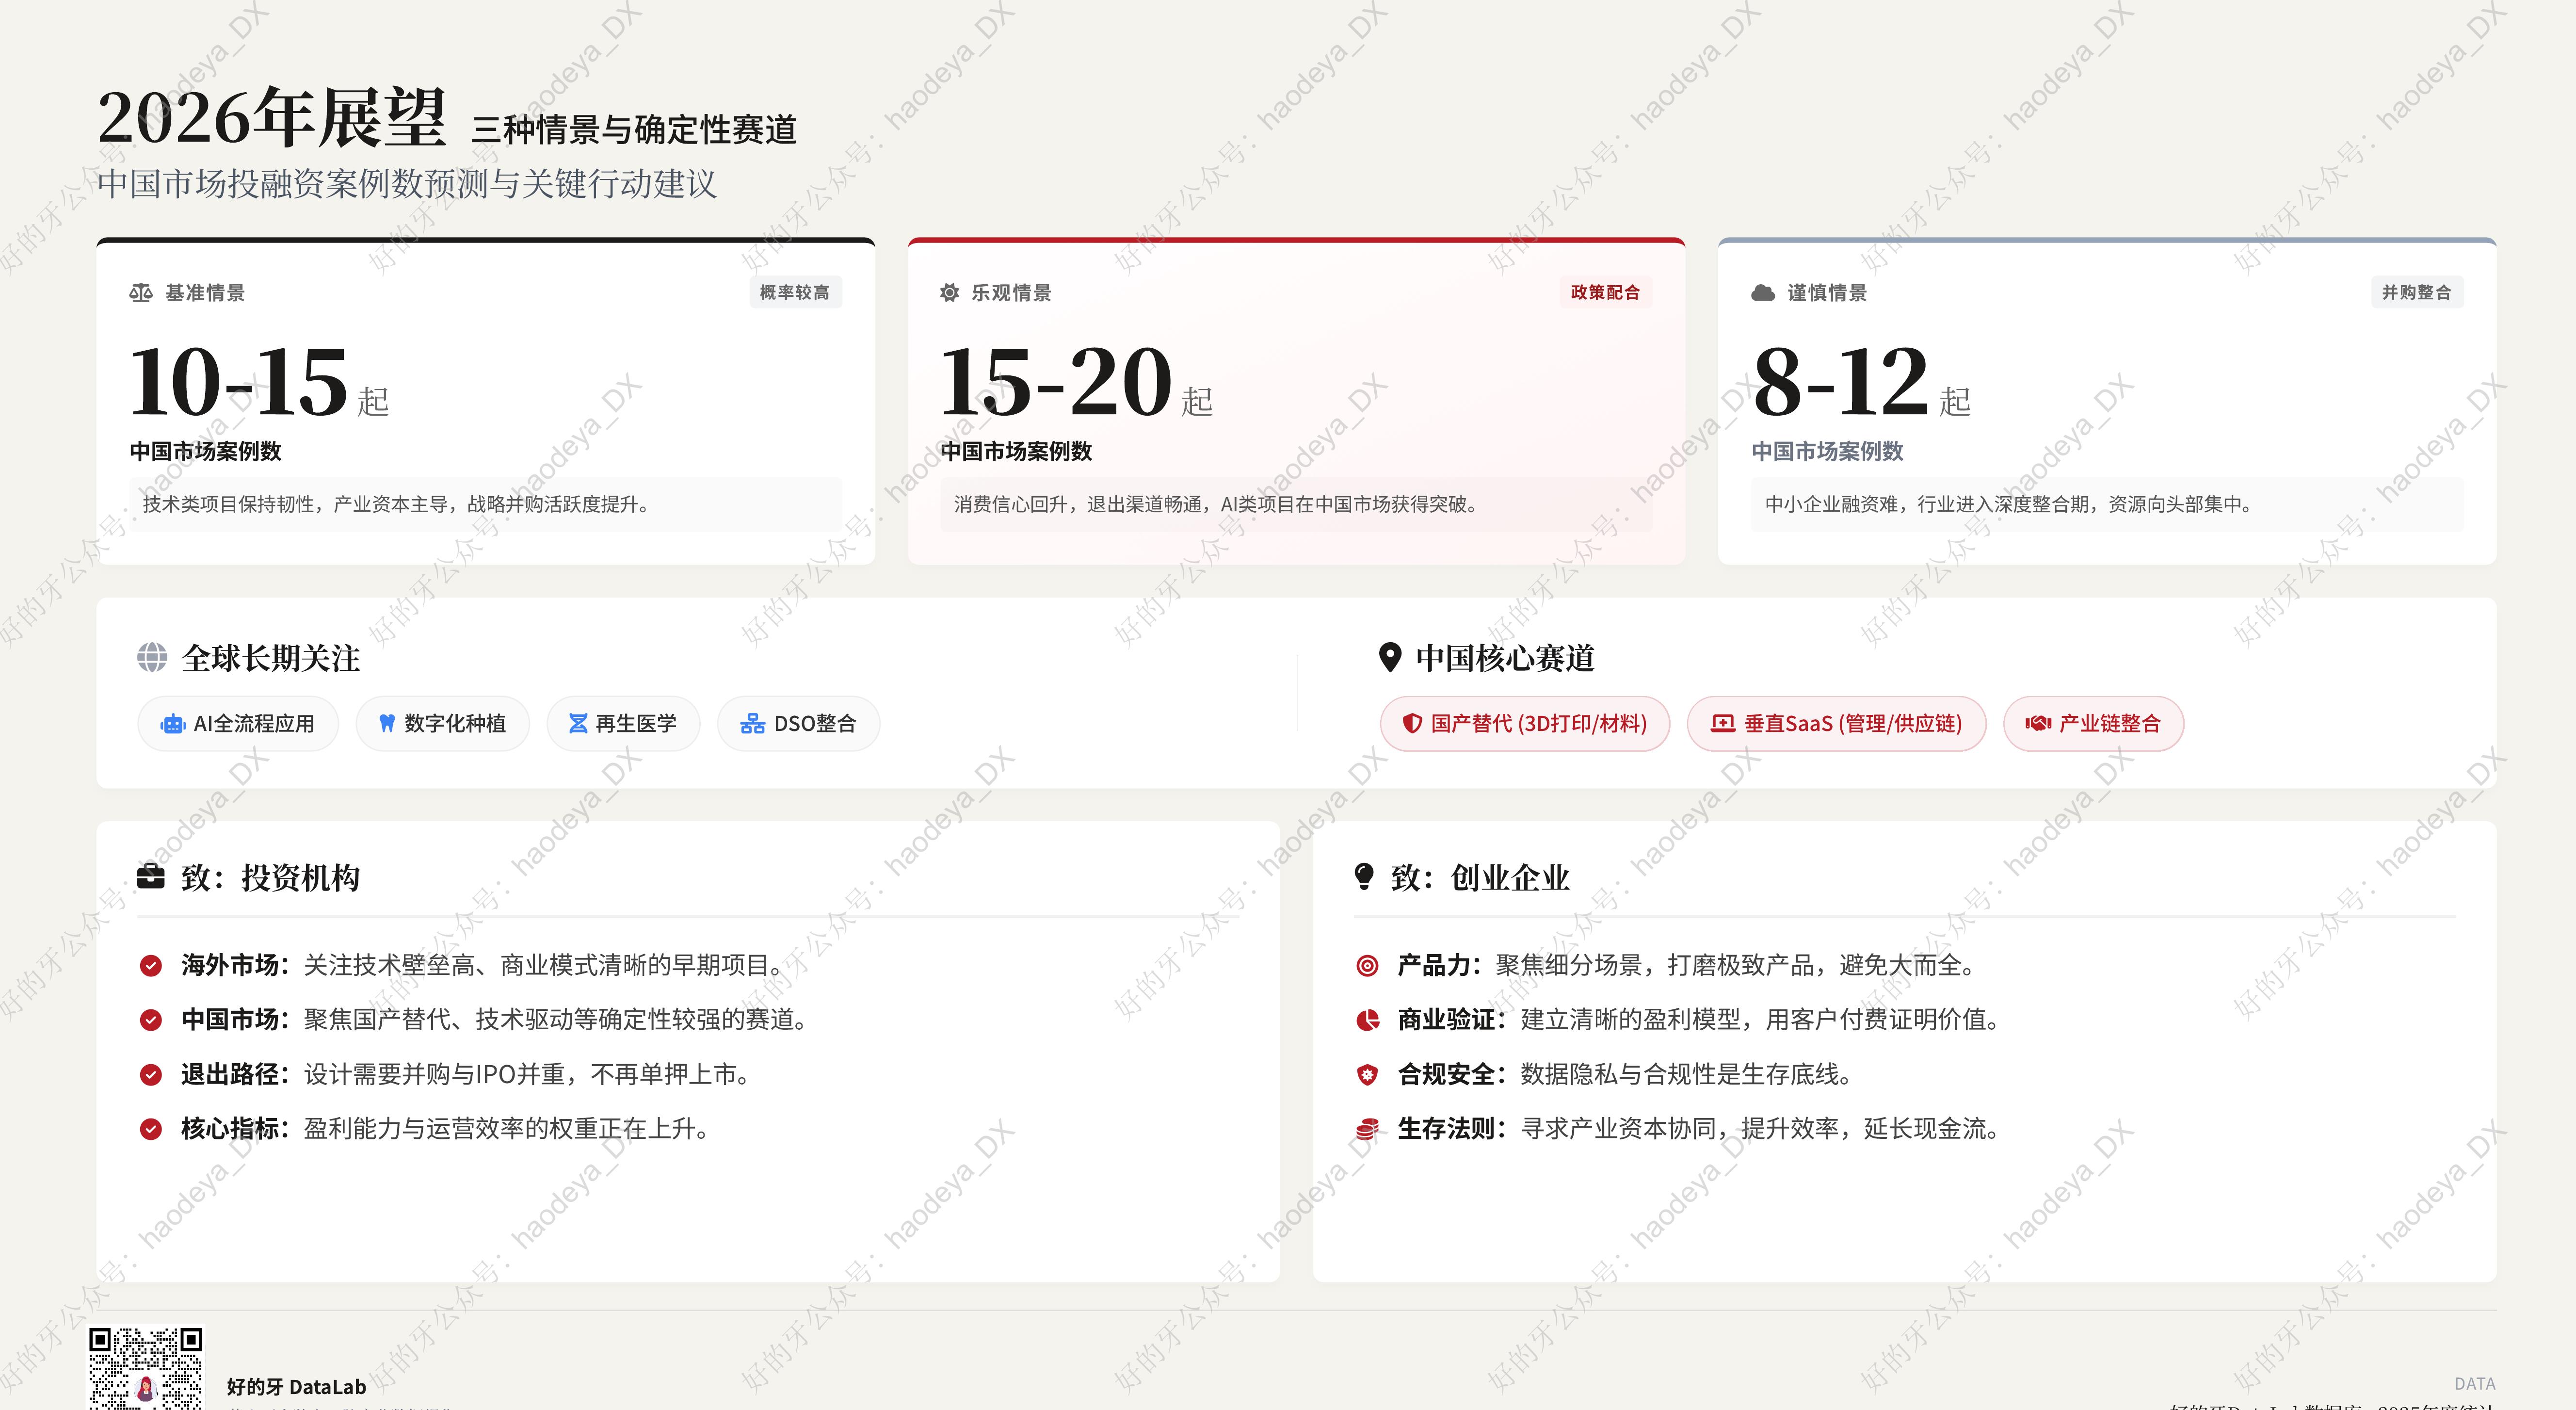Click the DATA label in the footer

pos(2474,1384)
